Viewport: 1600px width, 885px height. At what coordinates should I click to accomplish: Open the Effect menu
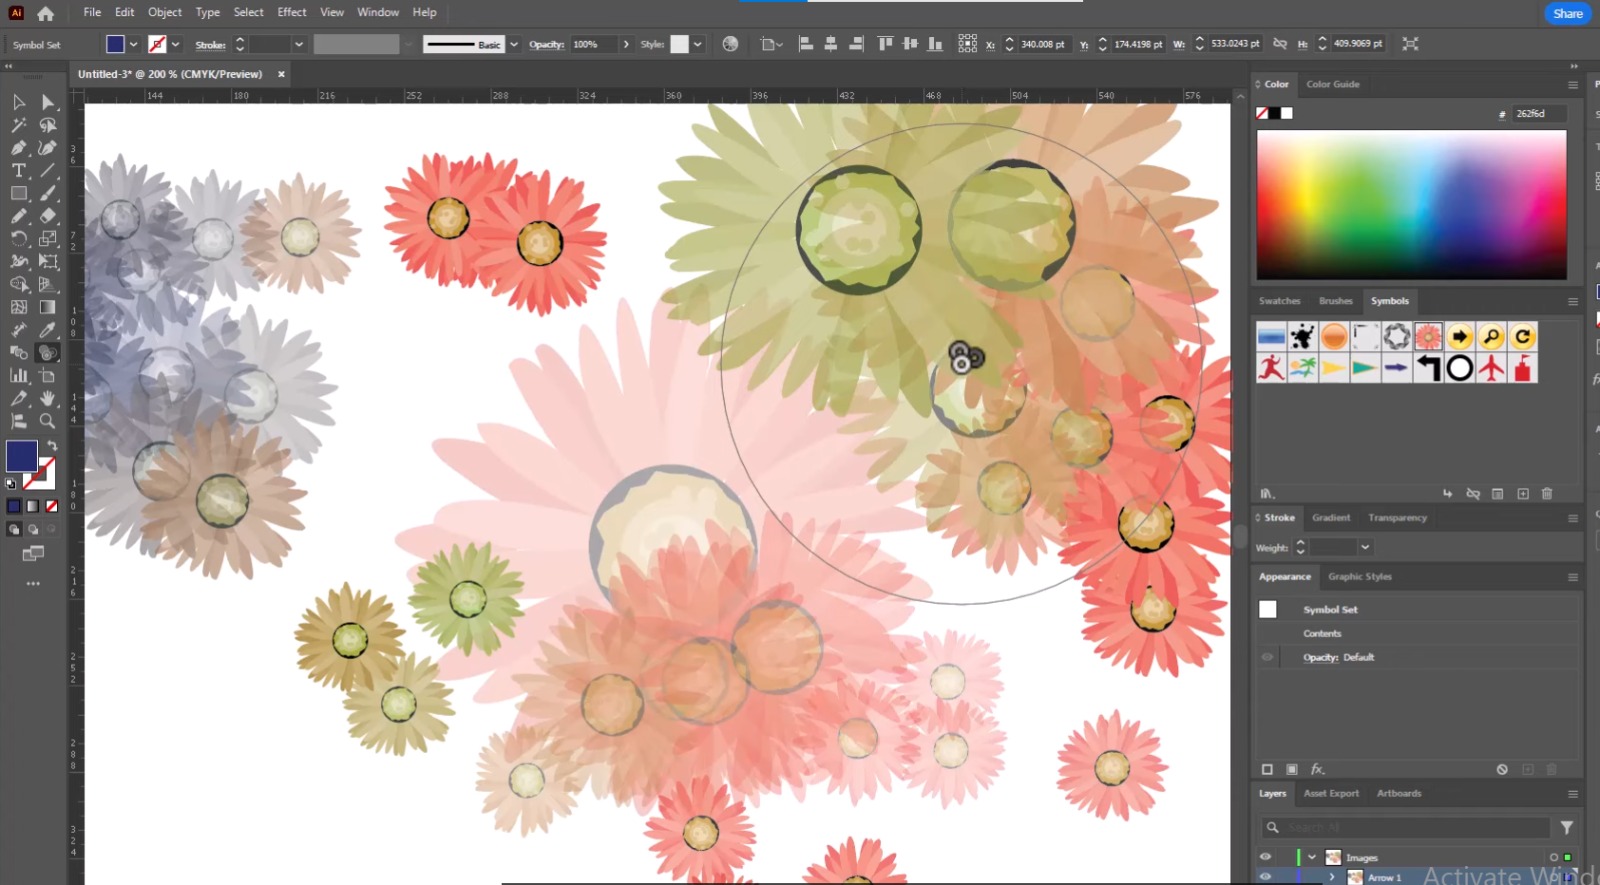point(292,12)
